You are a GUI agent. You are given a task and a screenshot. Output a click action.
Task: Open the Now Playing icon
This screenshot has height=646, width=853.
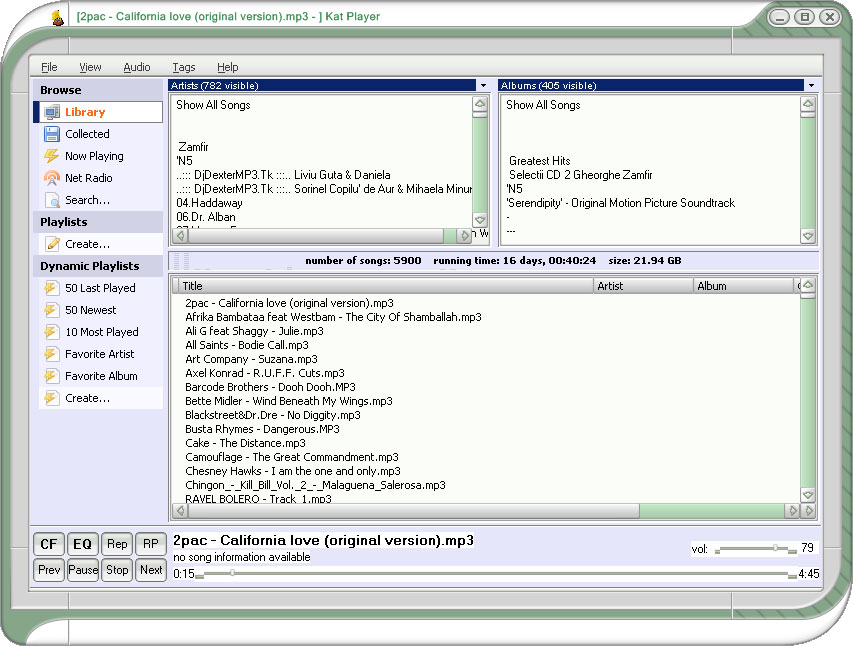coord(52,156)
